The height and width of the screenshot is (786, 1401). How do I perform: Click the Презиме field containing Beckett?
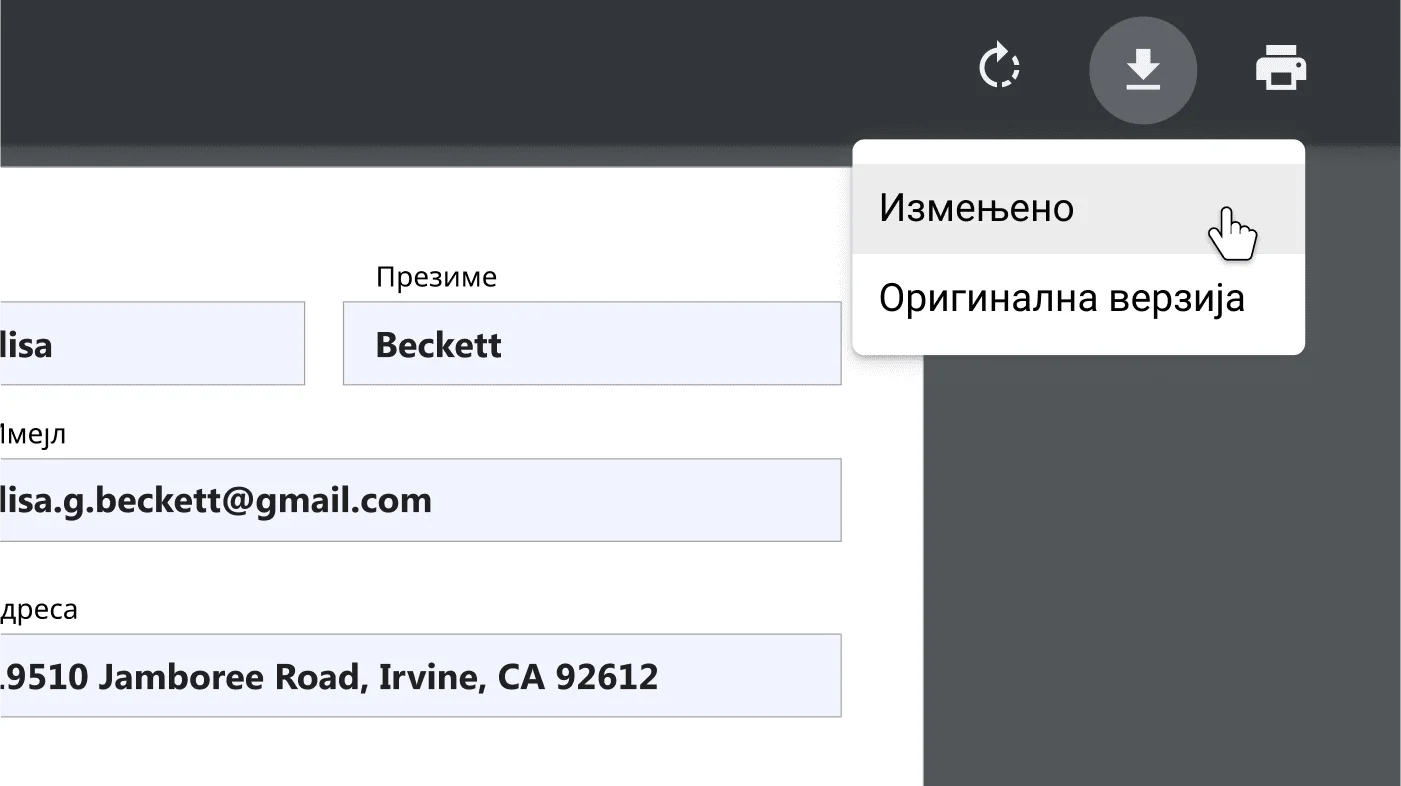(592, 343)
